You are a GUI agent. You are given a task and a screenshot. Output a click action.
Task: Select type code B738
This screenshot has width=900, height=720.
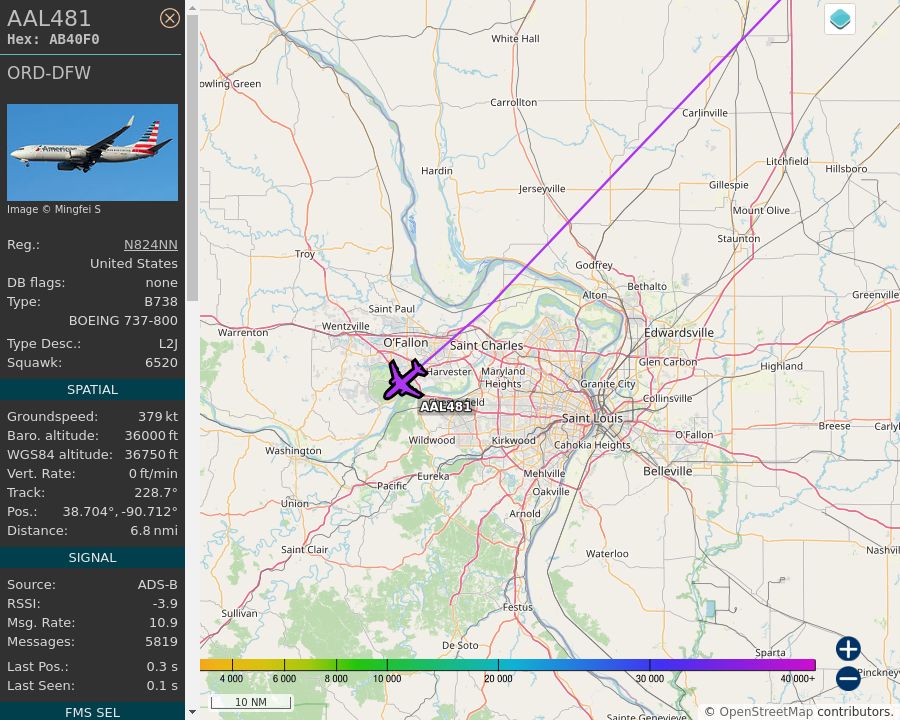161,301
